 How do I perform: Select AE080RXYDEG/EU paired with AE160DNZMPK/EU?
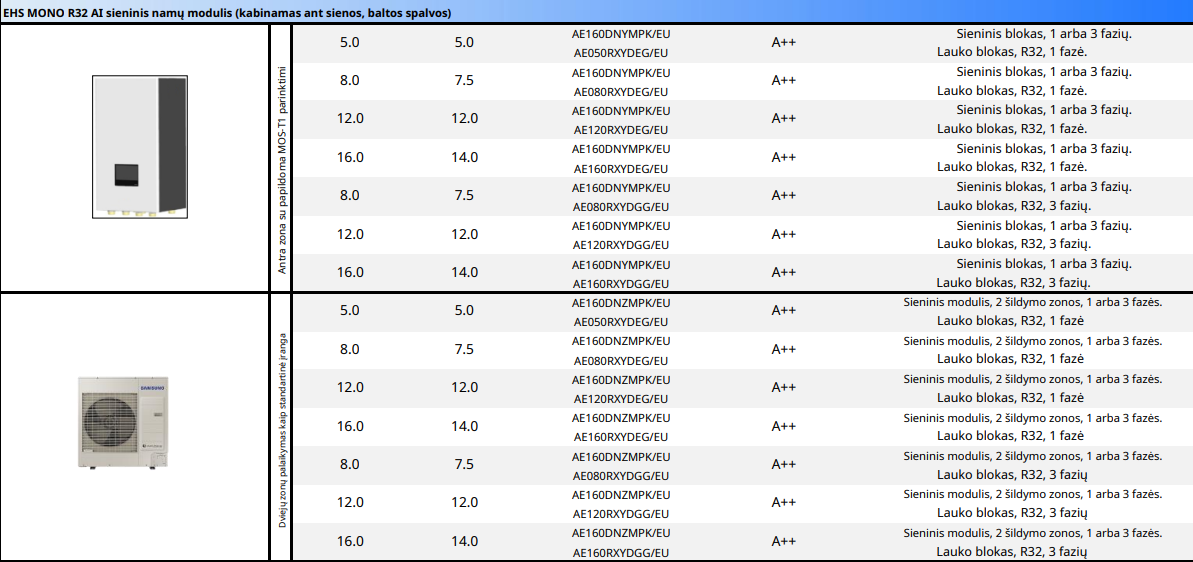coord(621,360)
